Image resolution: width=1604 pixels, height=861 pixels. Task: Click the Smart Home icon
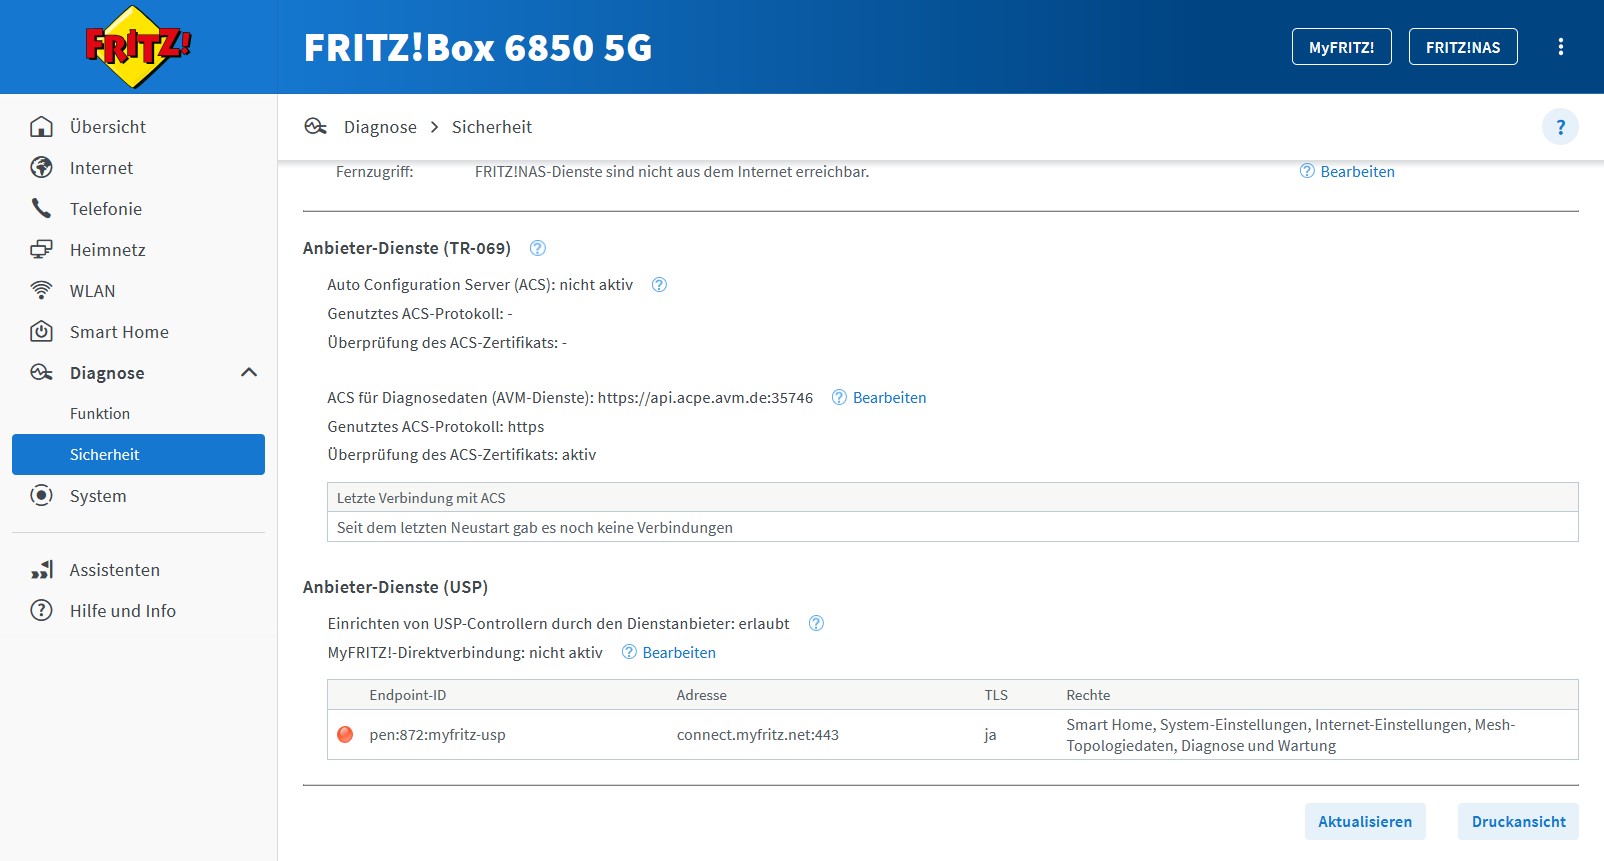41,332
